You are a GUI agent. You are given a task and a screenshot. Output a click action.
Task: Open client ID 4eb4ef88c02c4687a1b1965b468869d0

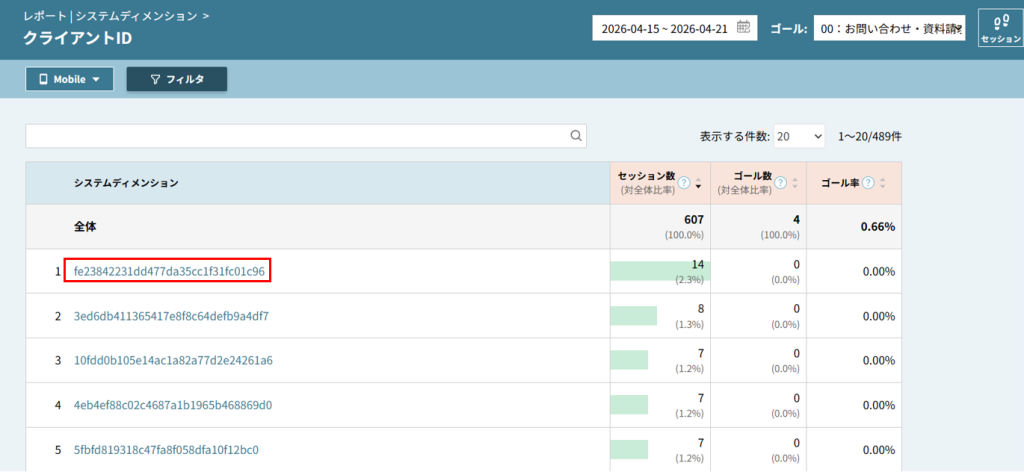click(x=173, y=405)
